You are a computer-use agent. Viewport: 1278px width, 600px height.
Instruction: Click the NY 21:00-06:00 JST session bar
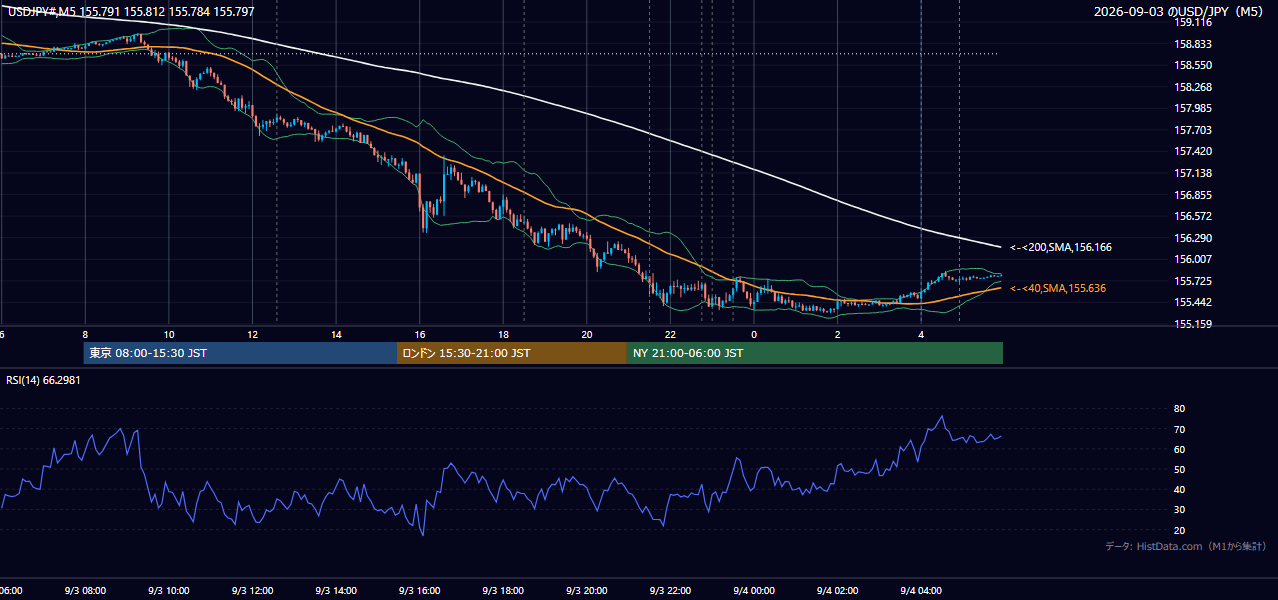pyautogui.click(x=815, y=353)
